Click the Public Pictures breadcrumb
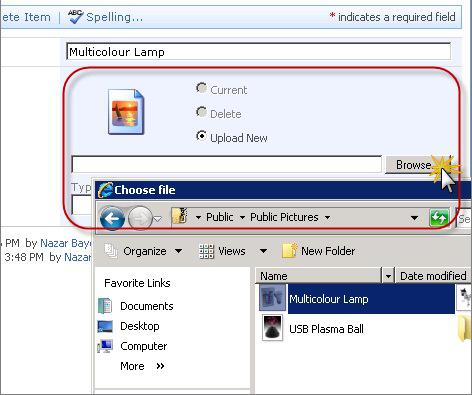The image size is (472, 395). click(x=284, y=217)
